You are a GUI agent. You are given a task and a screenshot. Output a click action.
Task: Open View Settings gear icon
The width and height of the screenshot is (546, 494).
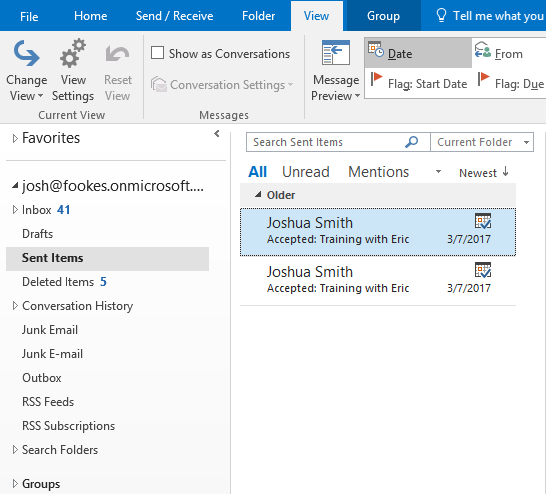tap(73, 53)
